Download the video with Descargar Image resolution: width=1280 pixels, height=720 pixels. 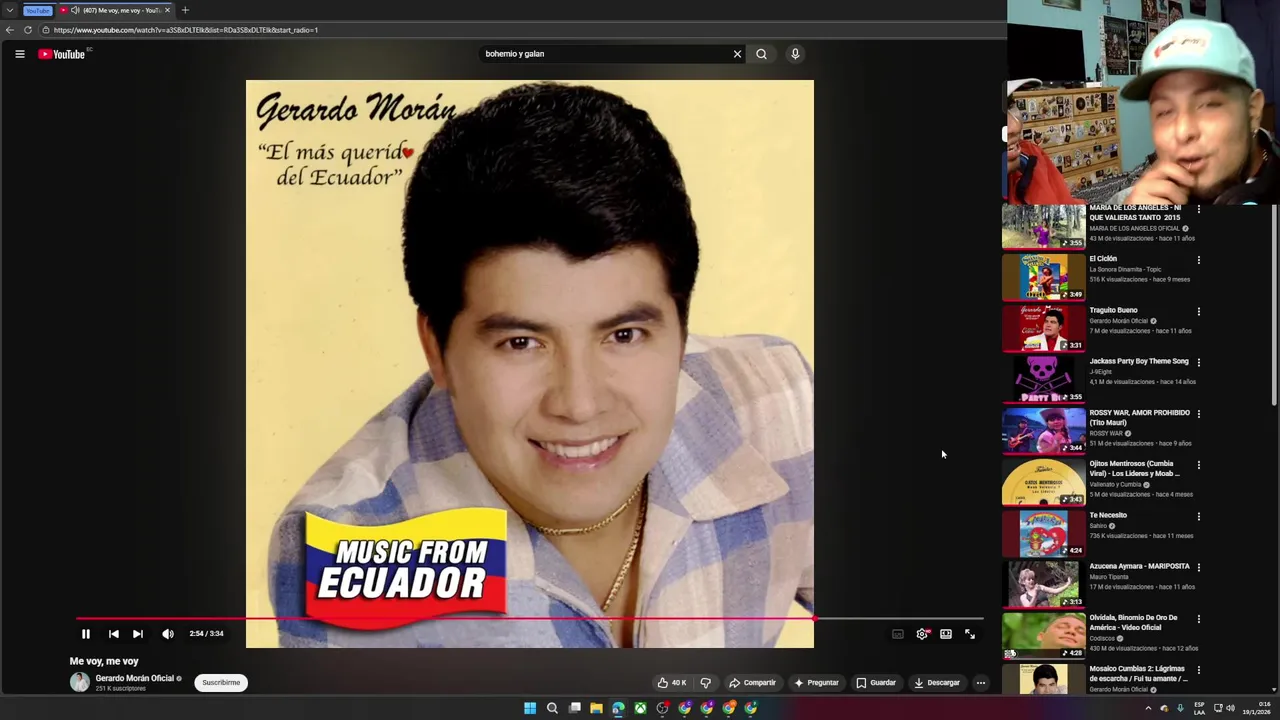(937, 683)
